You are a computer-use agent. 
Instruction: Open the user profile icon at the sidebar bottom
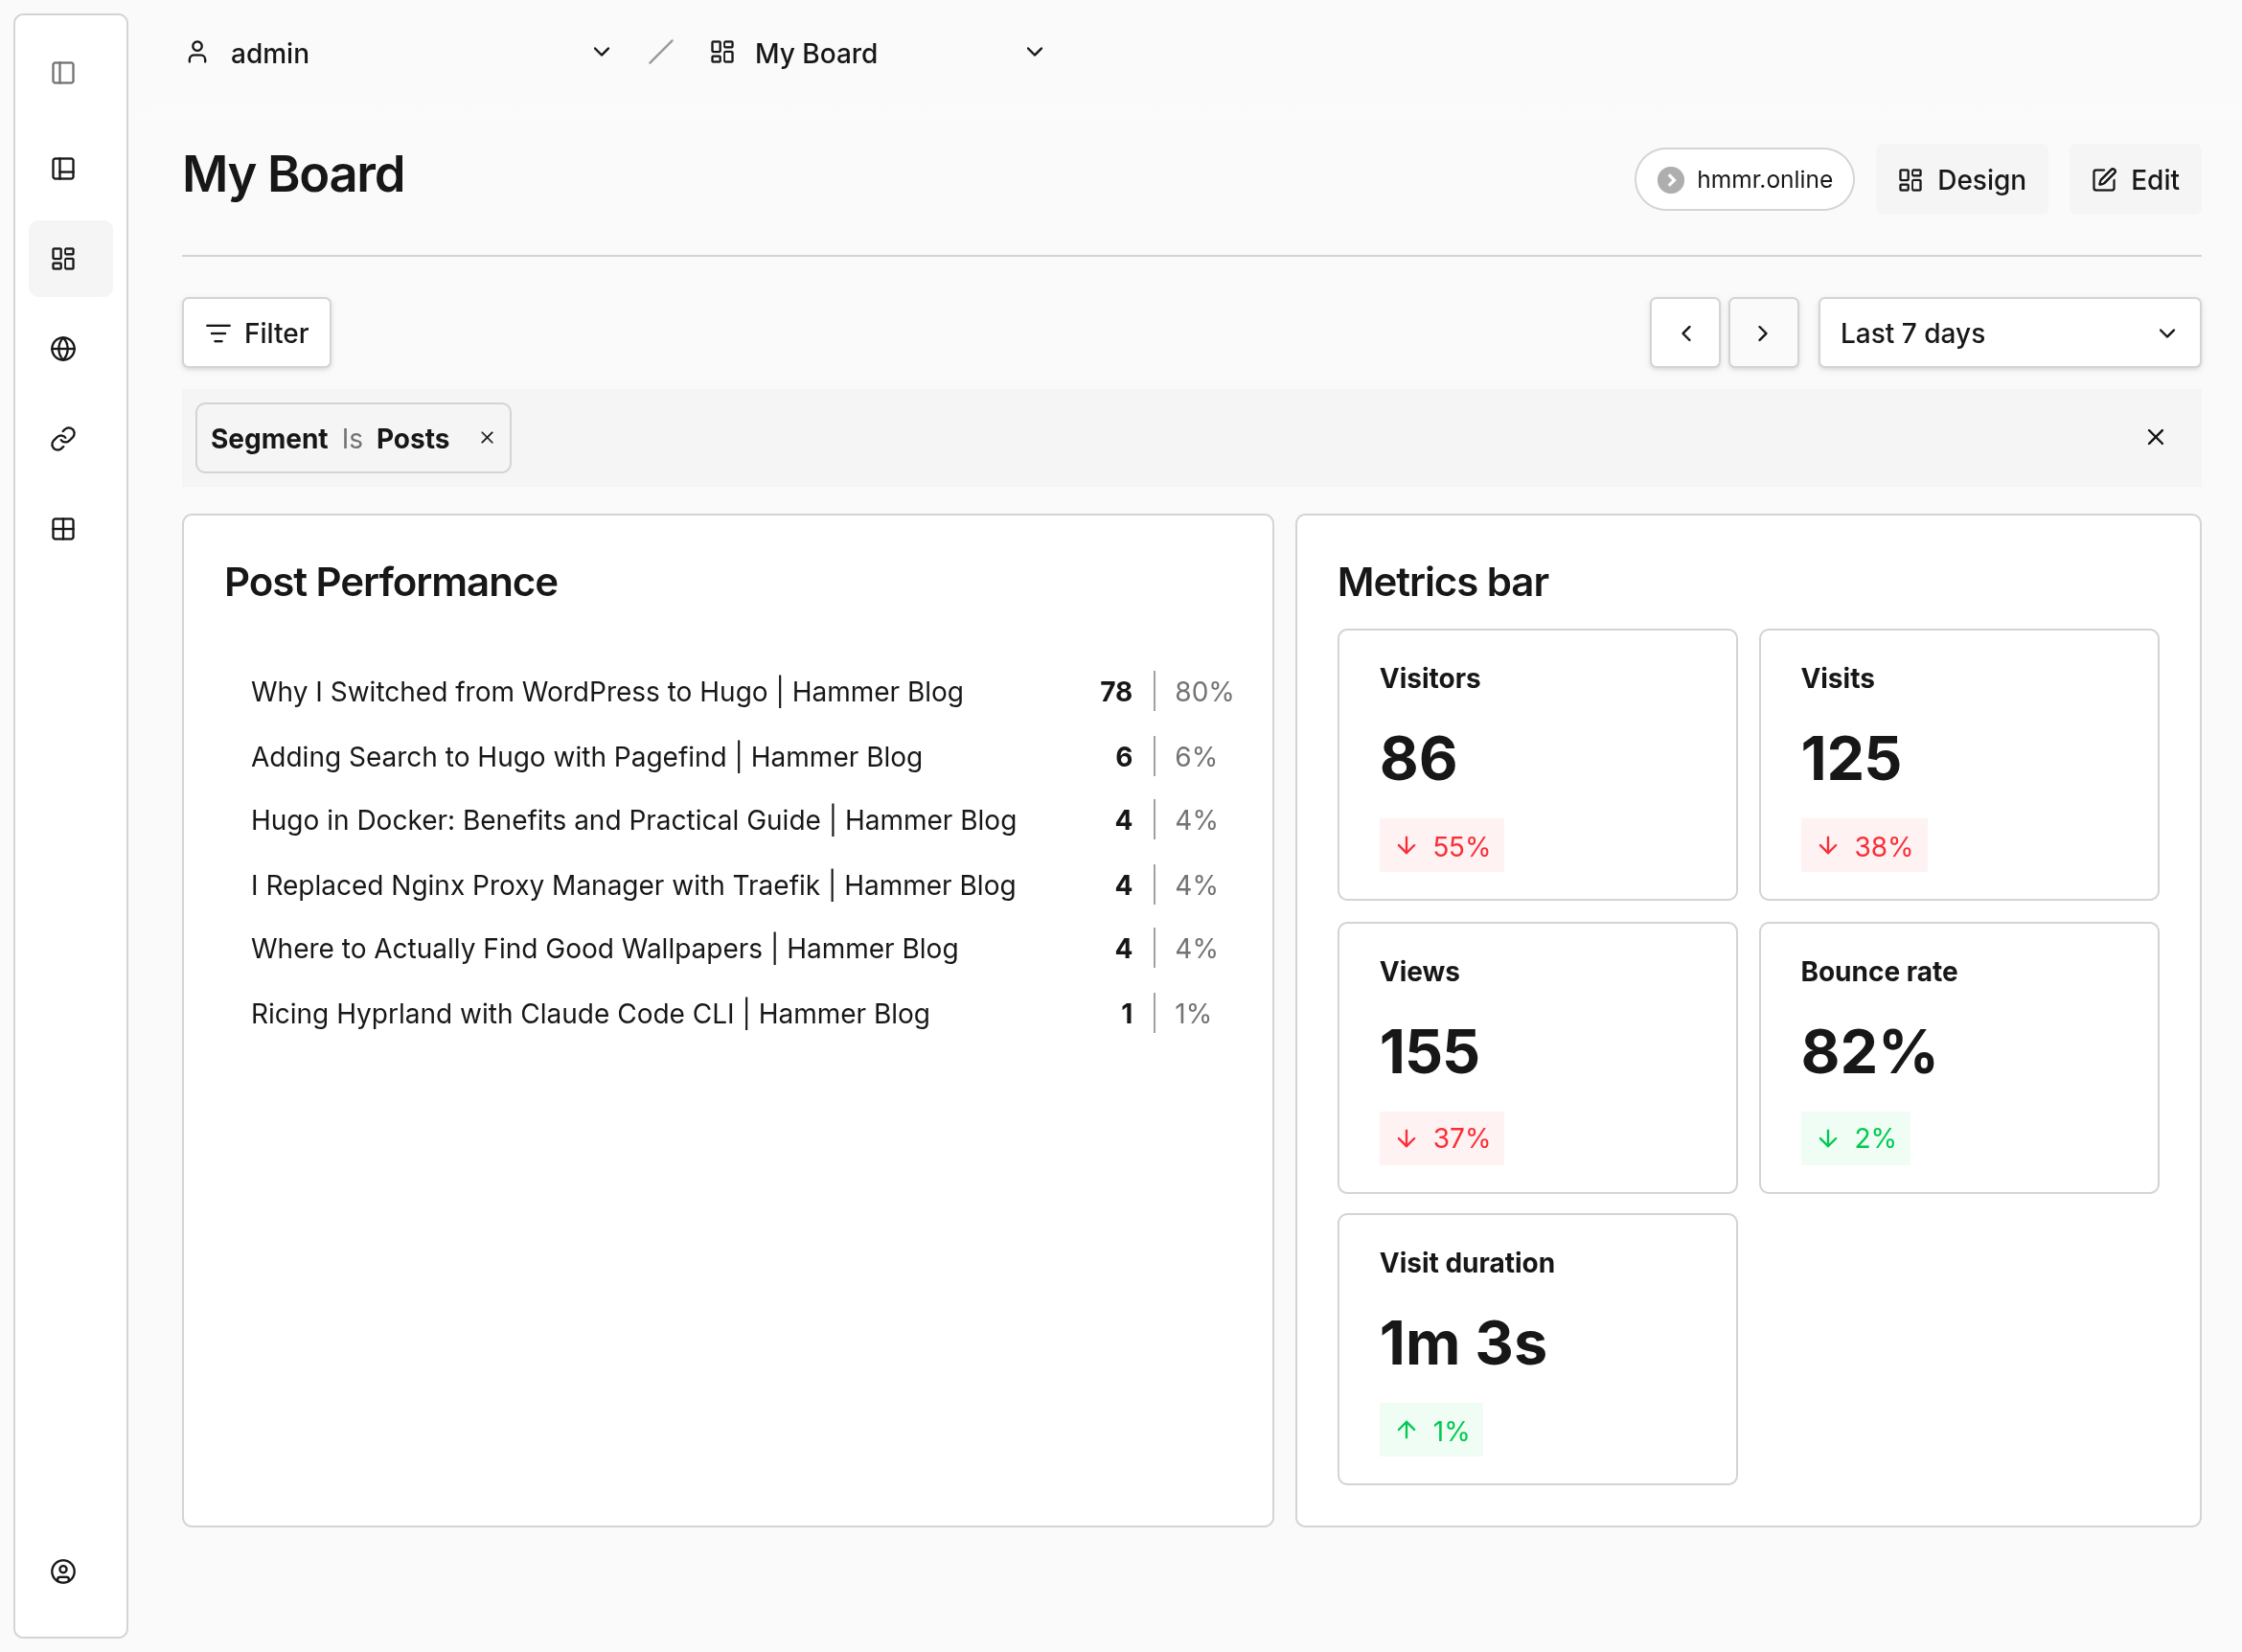[63, 1571]
